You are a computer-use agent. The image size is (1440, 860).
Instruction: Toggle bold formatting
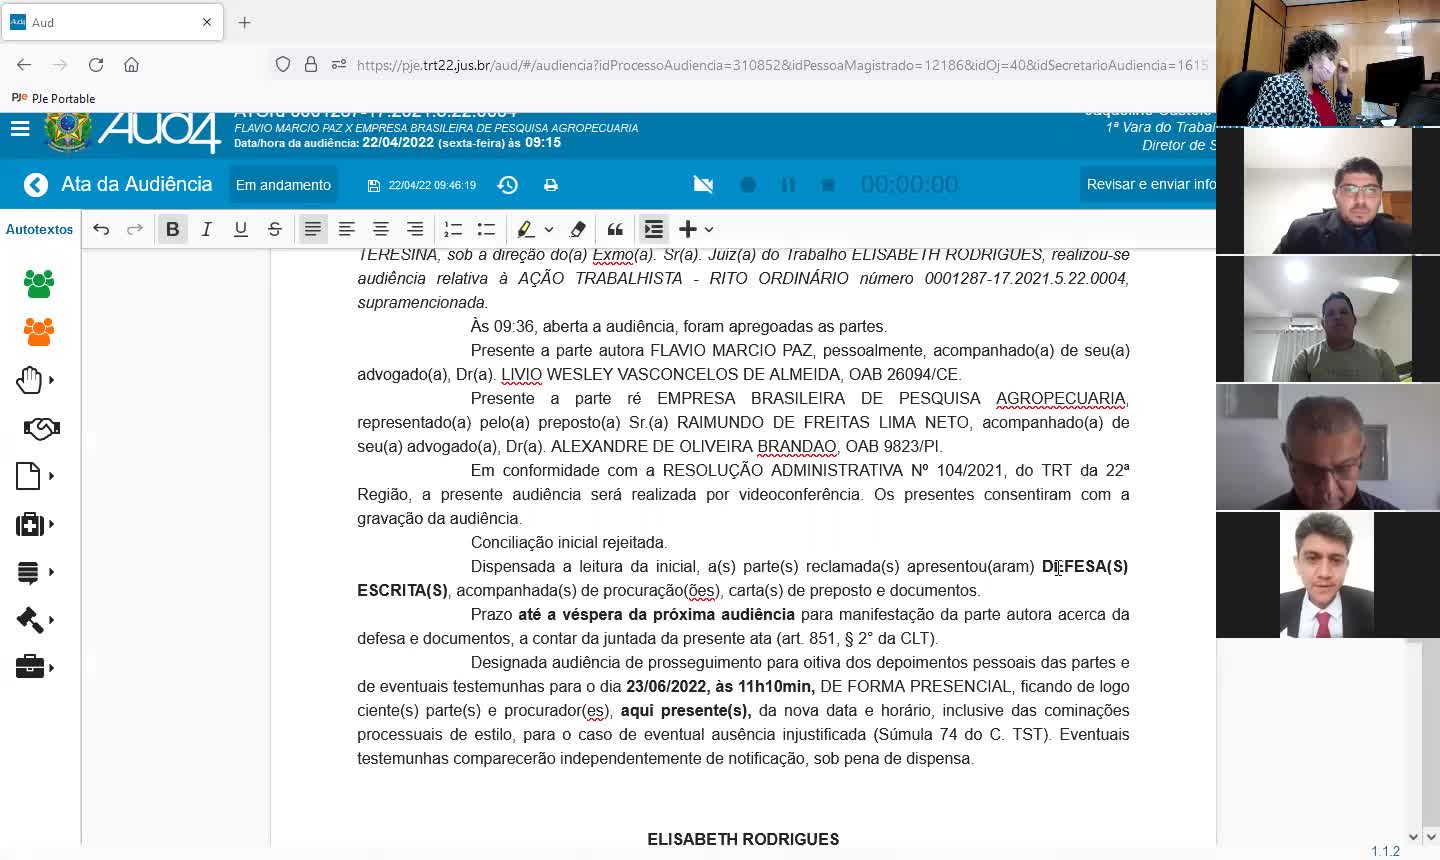pos(173,229)
